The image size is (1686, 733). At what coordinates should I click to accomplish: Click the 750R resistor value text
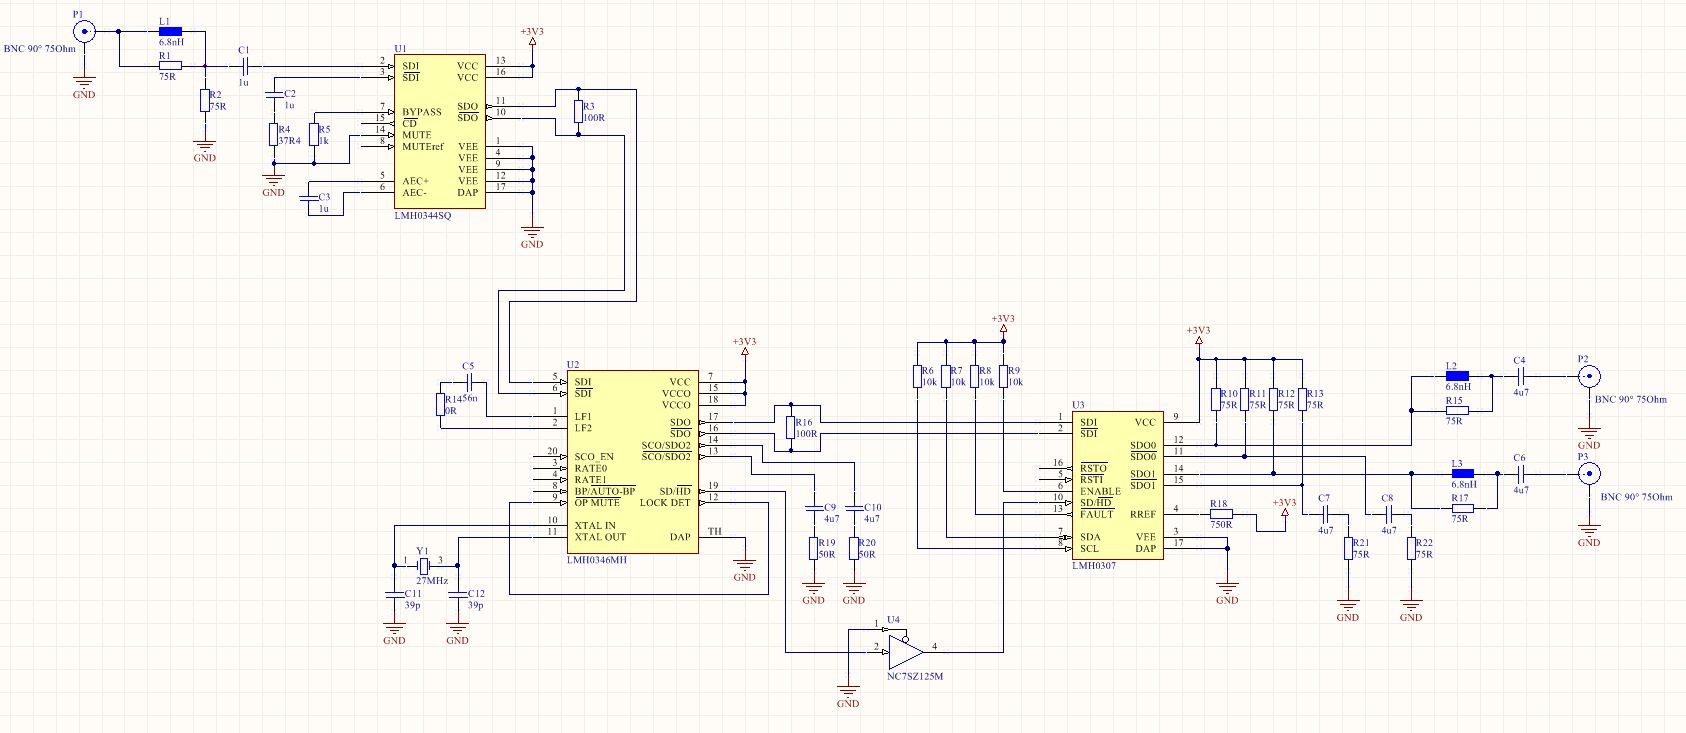click(1221, 525)
